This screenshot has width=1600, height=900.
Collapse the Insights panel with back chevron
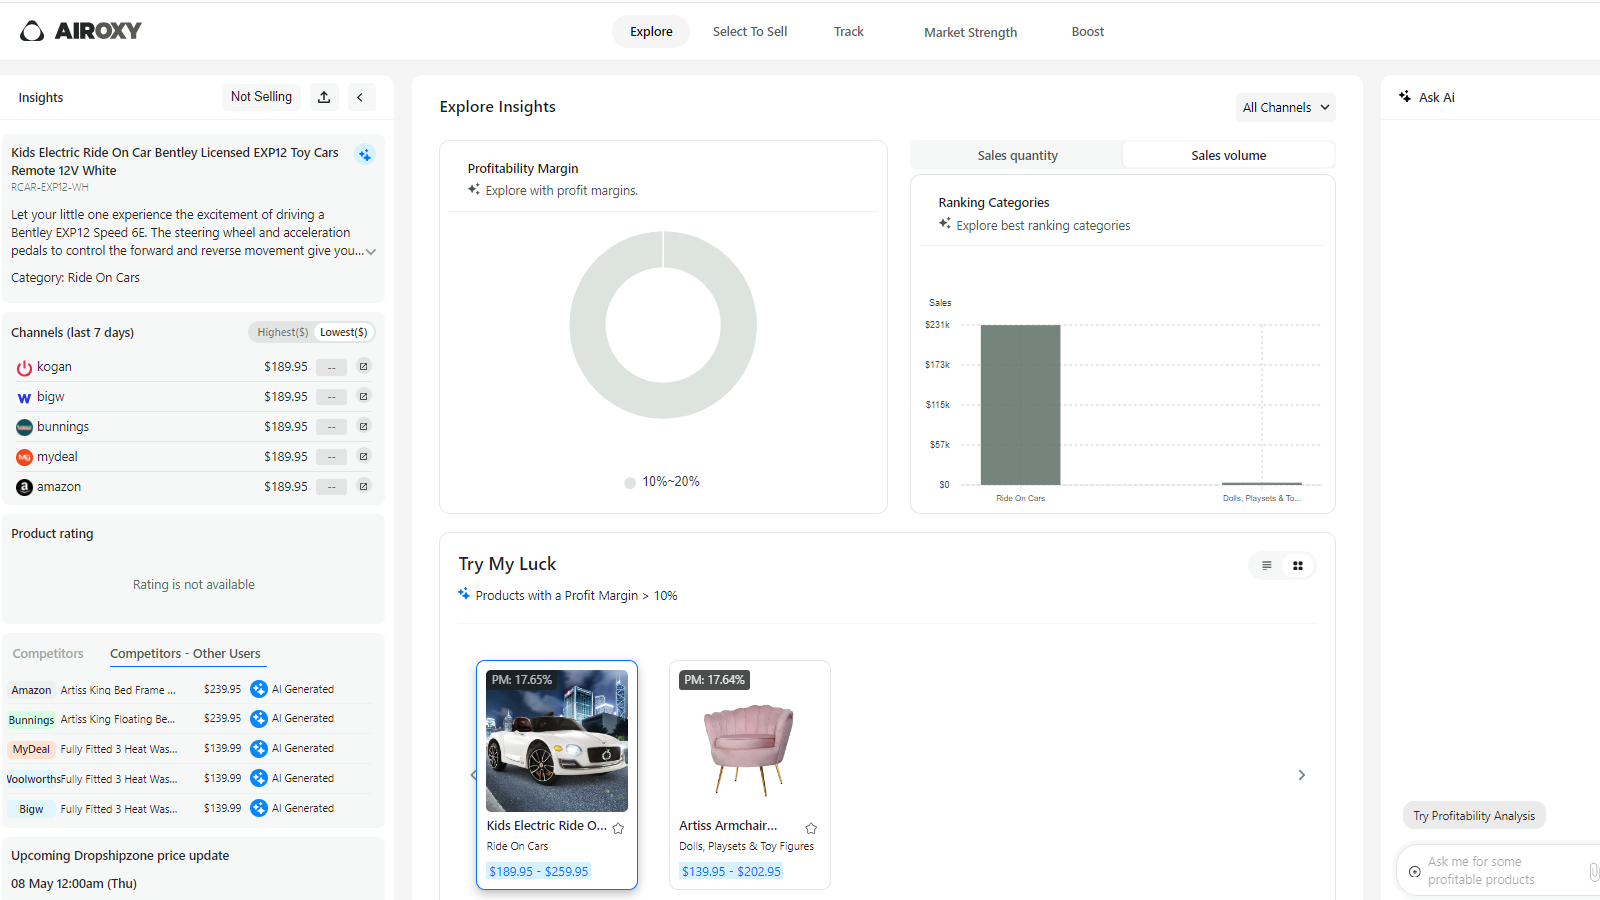(360, 97)
